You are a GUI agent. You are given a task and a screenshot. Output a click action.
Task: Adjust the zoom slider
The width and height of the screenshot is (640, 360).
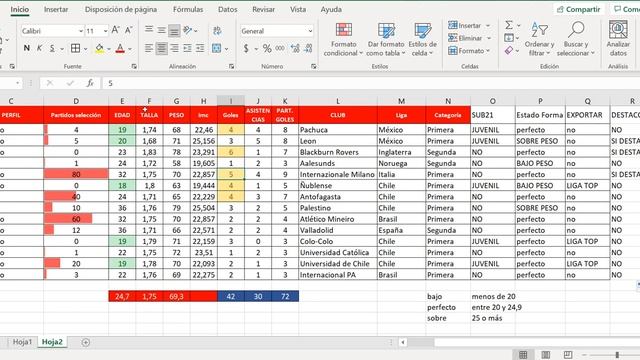pyautogui.click(x=617, y=355)
